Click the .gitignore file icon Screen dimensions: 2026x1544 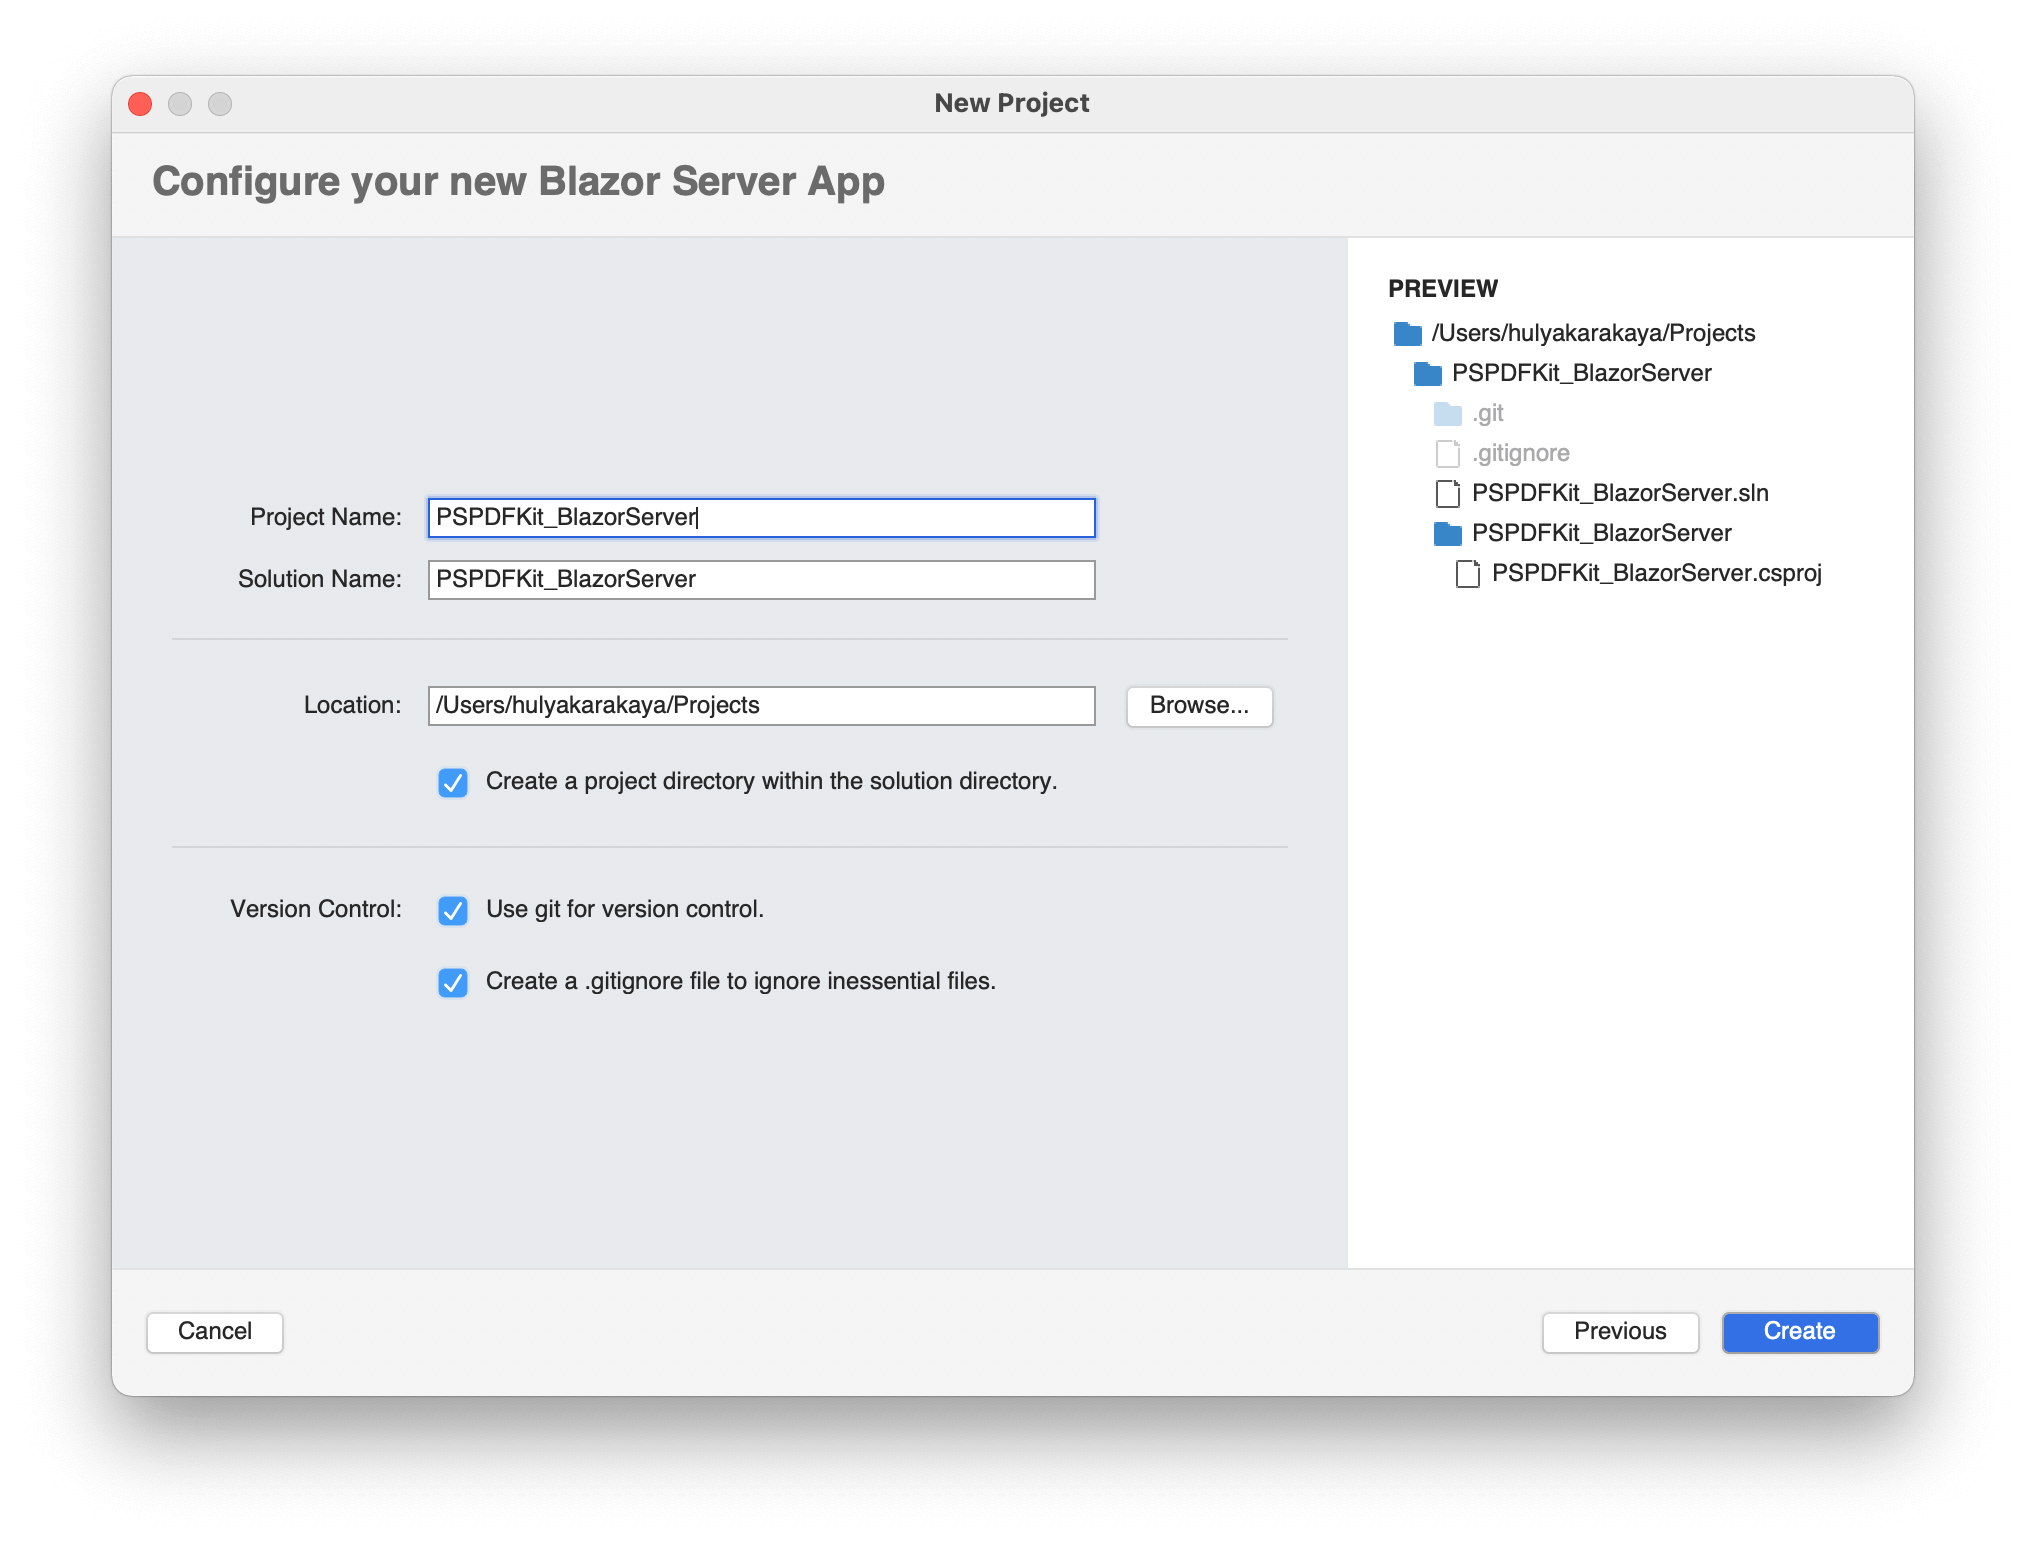pyautogui.click(x=1447, y=453)
